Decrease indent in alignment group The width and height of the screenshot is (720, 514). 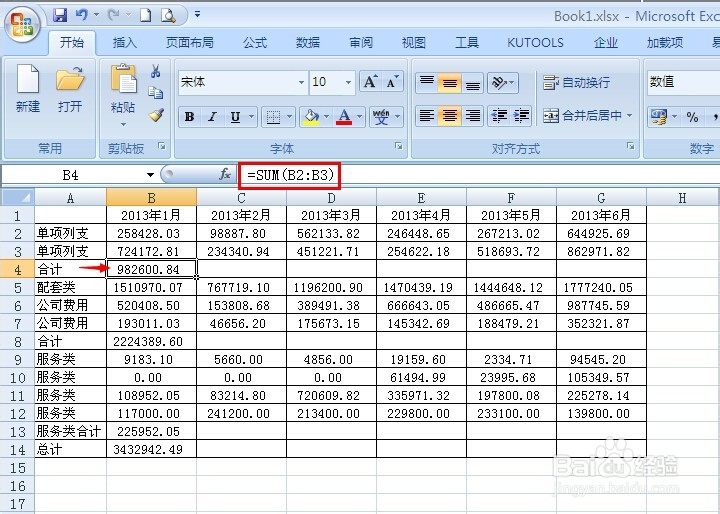coord(499,116)
